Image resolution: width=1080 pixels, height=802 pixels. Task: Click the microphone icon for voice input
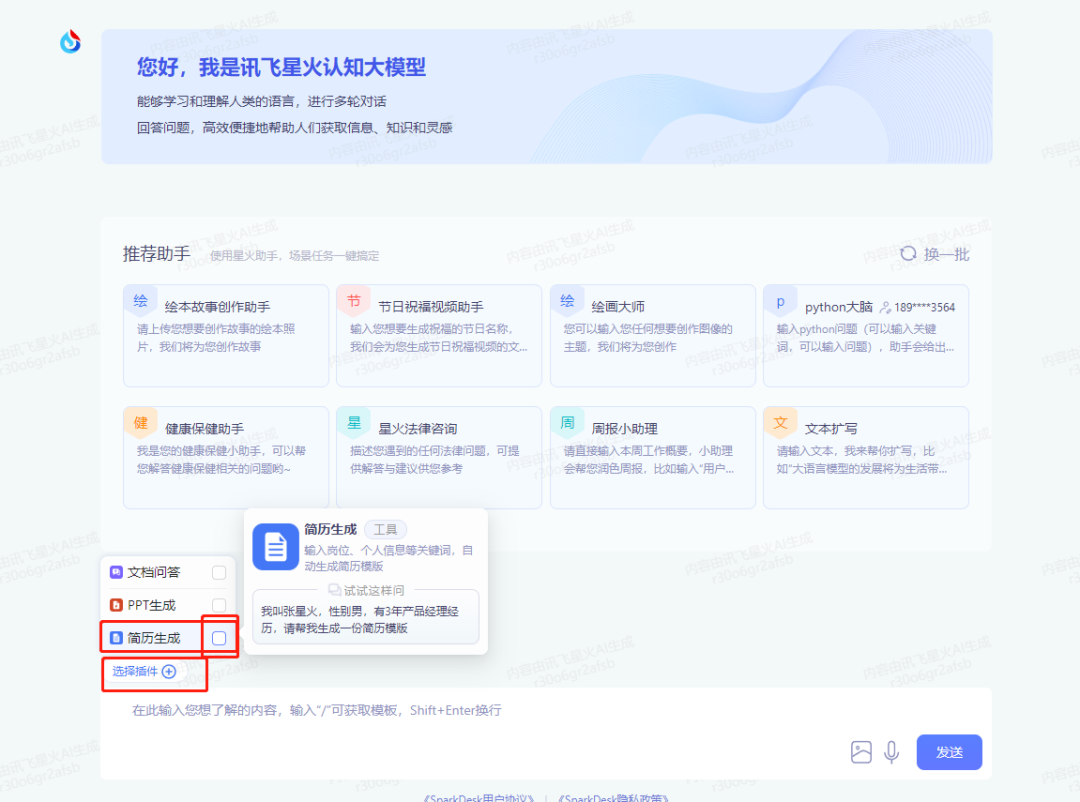click(891, 752)
